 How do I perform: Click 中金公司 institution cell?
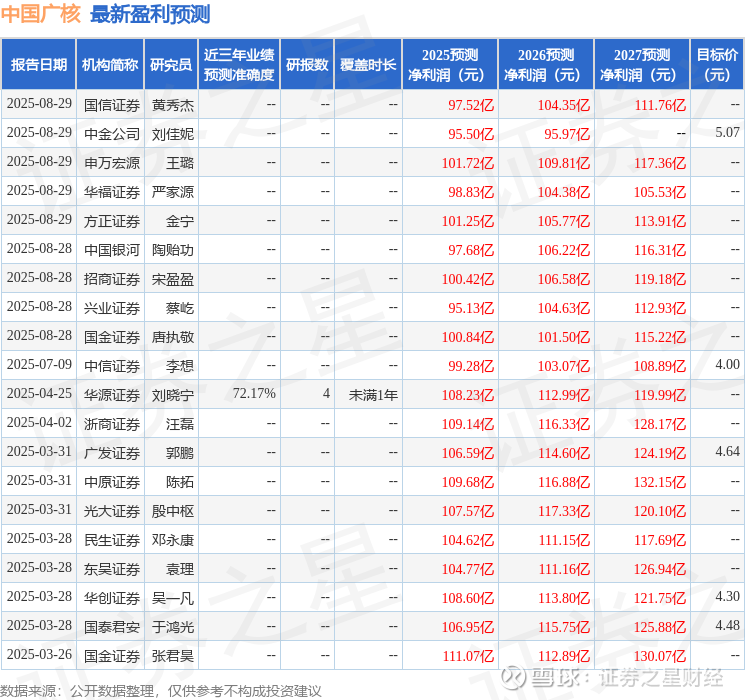pyautogui.click(x=112, y=134)
